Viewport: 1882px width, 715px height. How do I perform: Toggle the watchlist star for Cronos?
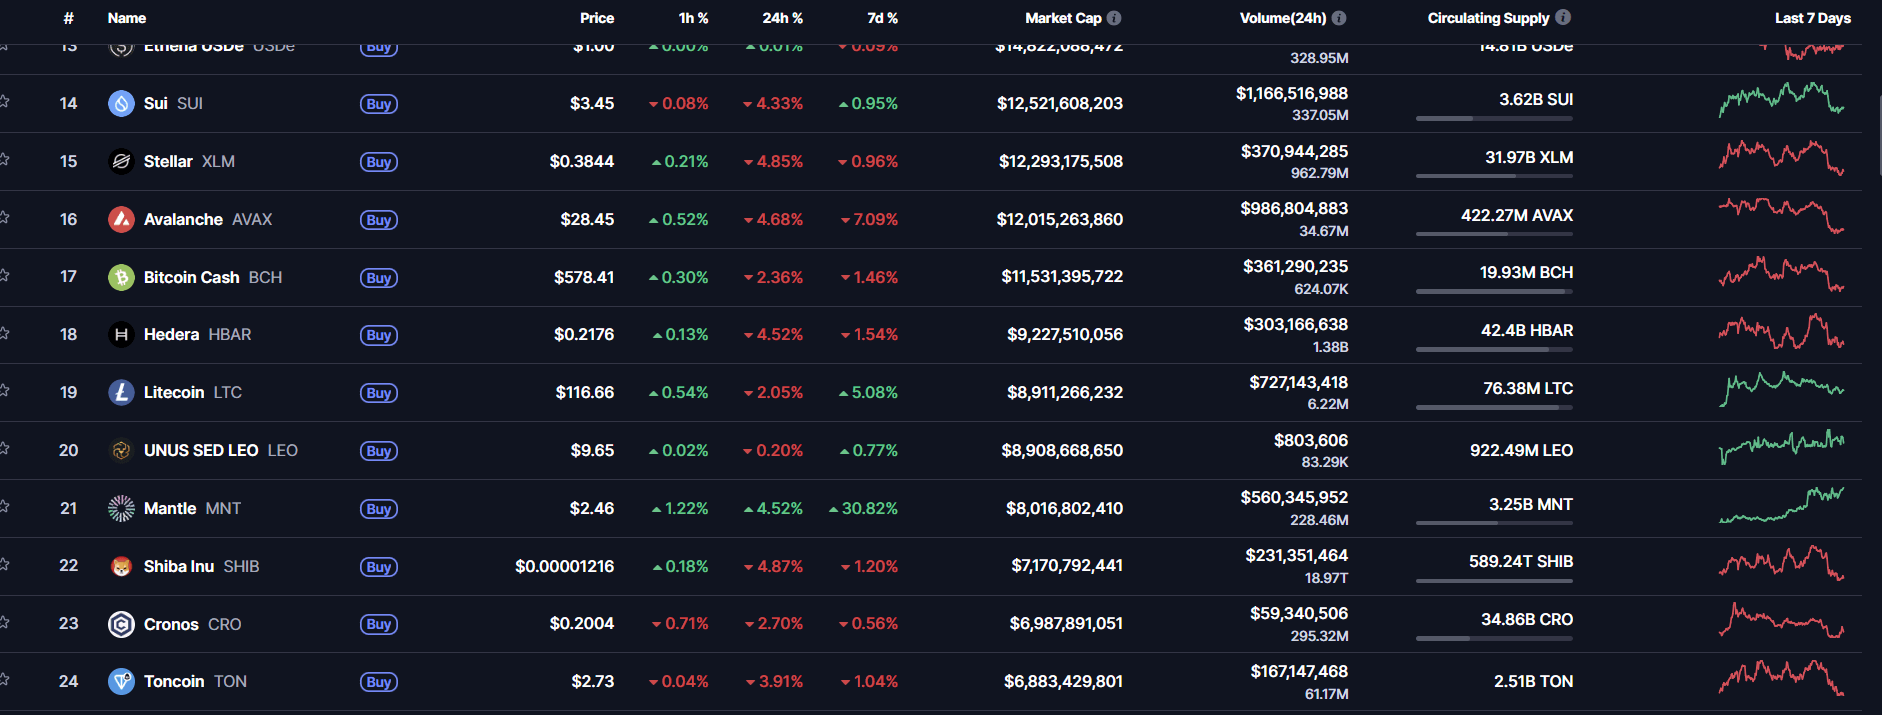click(4, 622)
